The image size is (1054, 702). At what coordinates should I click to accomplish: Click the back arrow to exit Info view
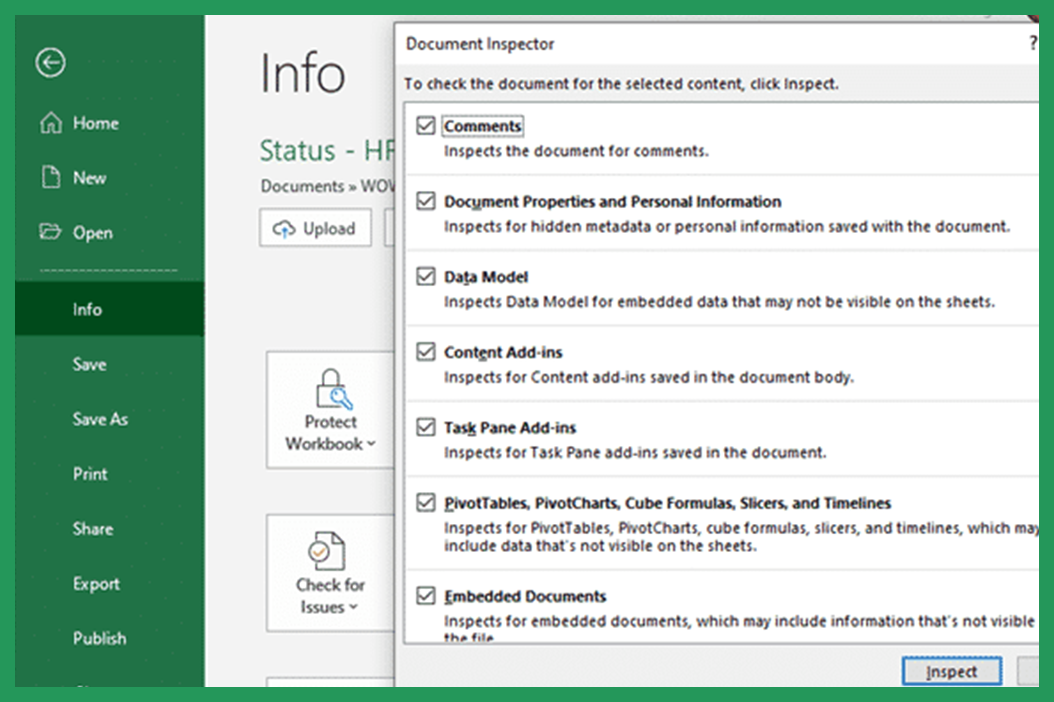[x=50, y=63]
